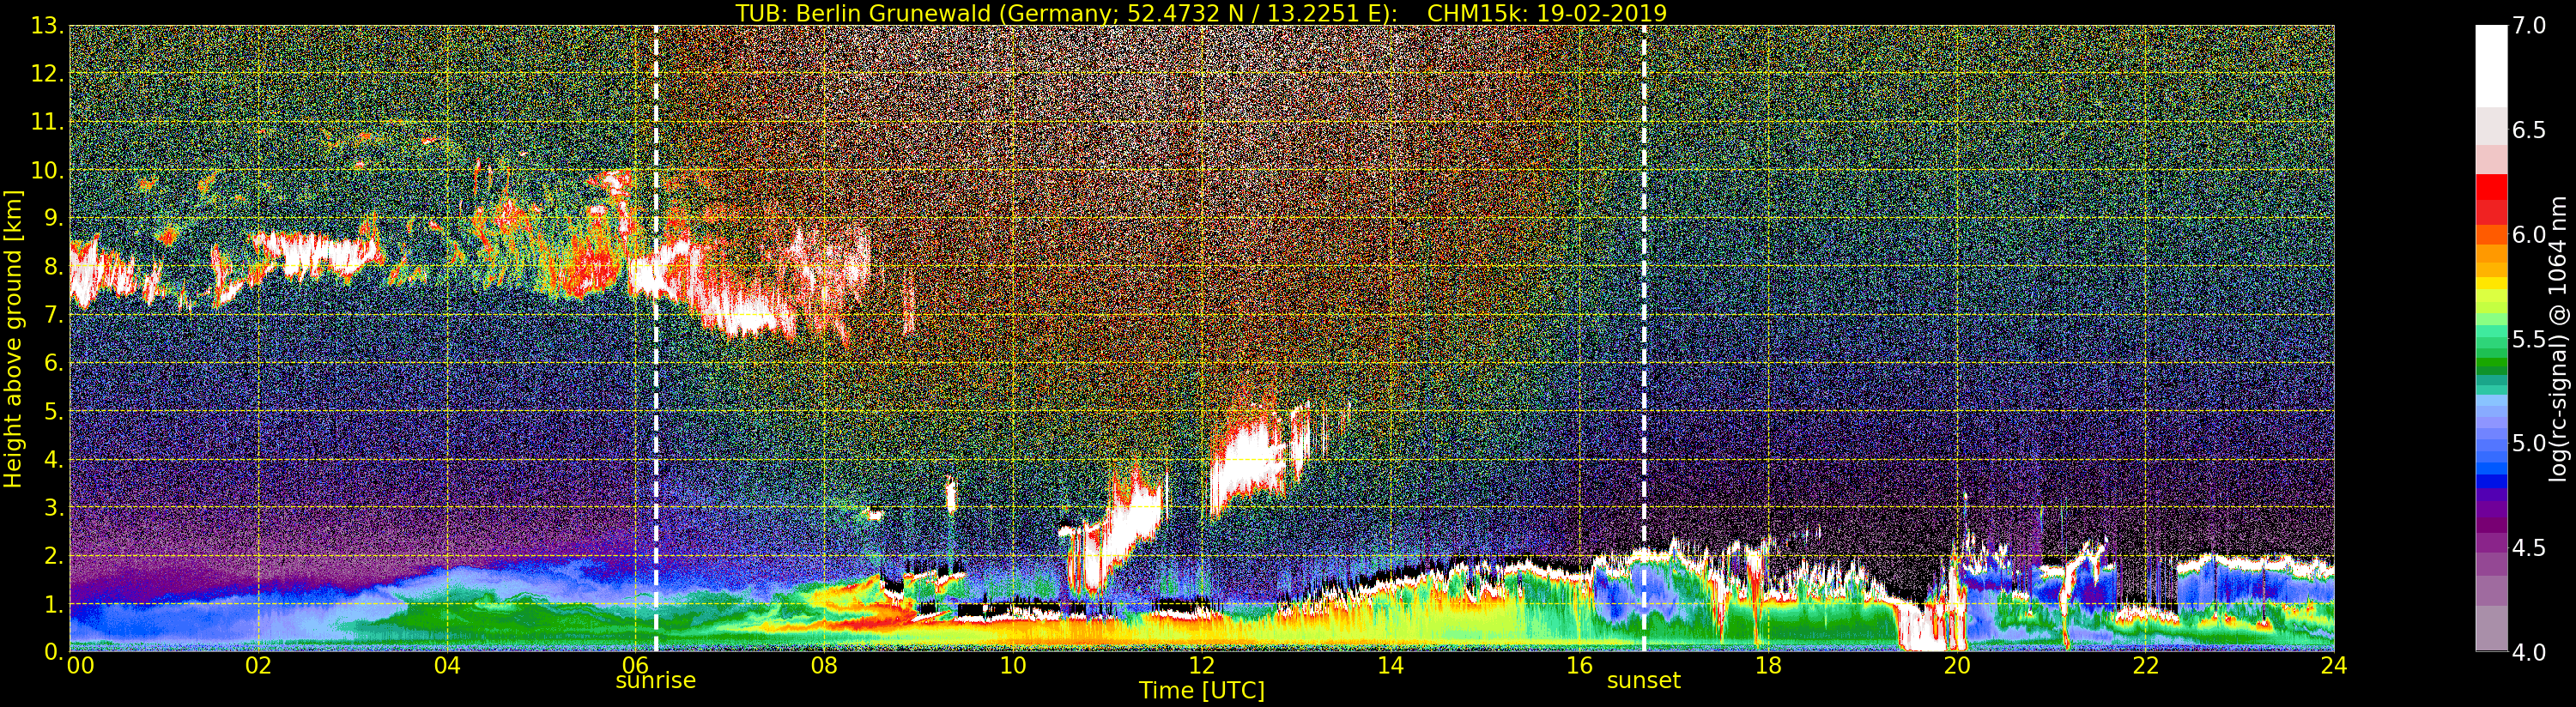Click the time axis tick '20'
The width and height of the screenshot is (2576, 707).
pos(1957,666)
